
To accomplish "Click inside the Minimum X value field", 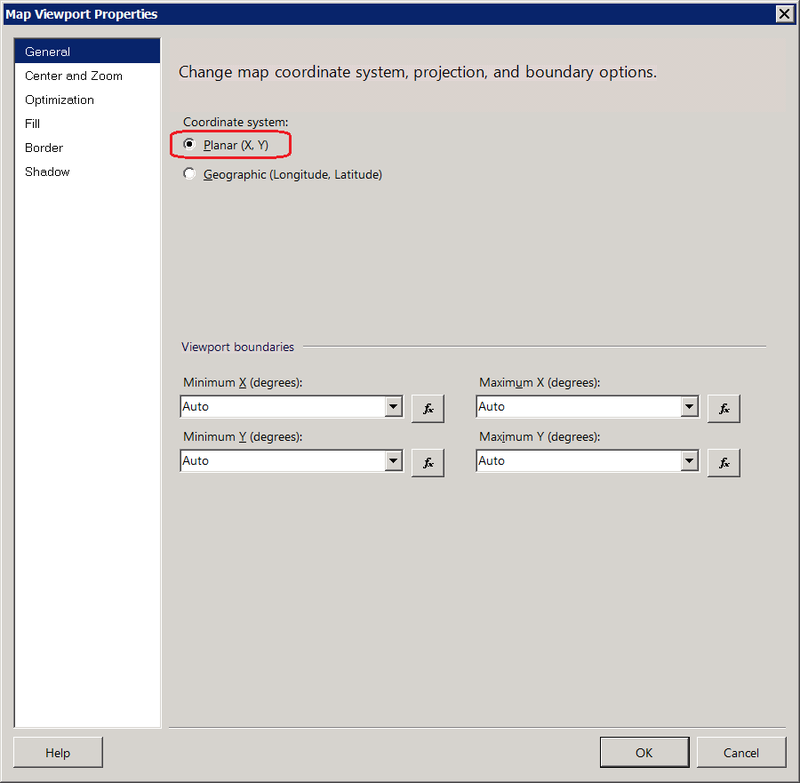I will coord(280,407).
